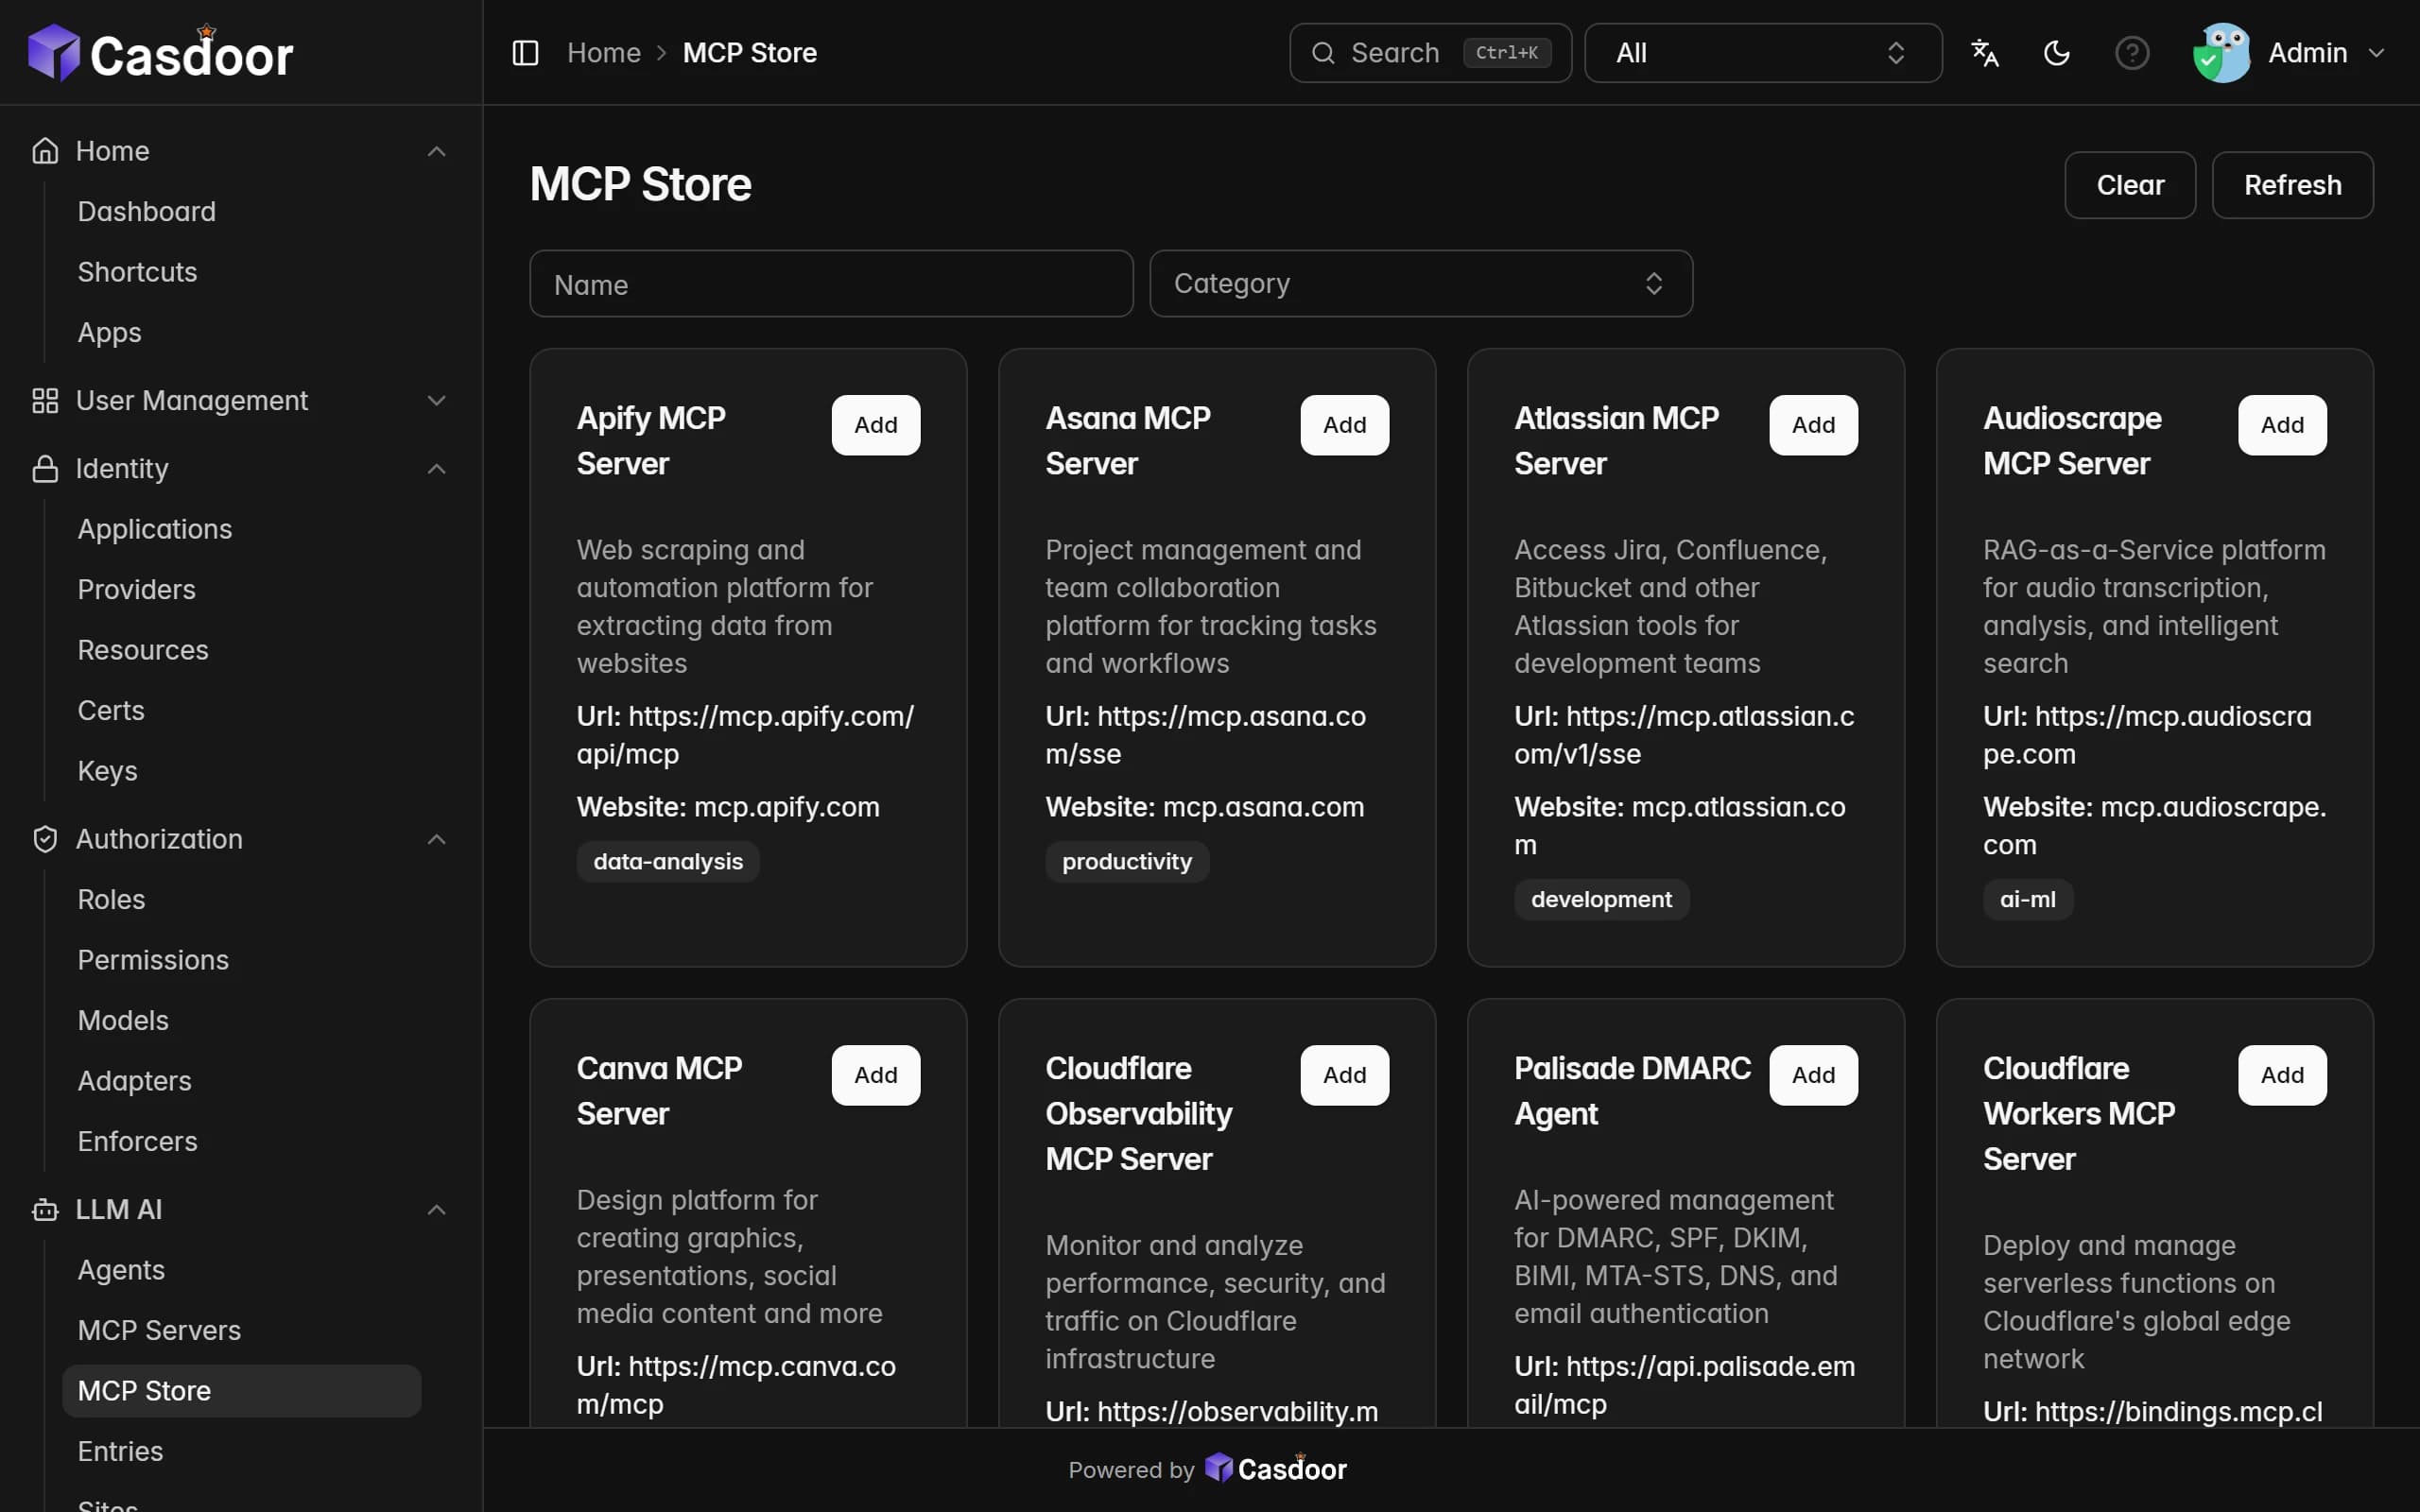Screen dimensions: 2420x1512
Task: Click the LLM AI robot icon
Action: point(45,1210)
